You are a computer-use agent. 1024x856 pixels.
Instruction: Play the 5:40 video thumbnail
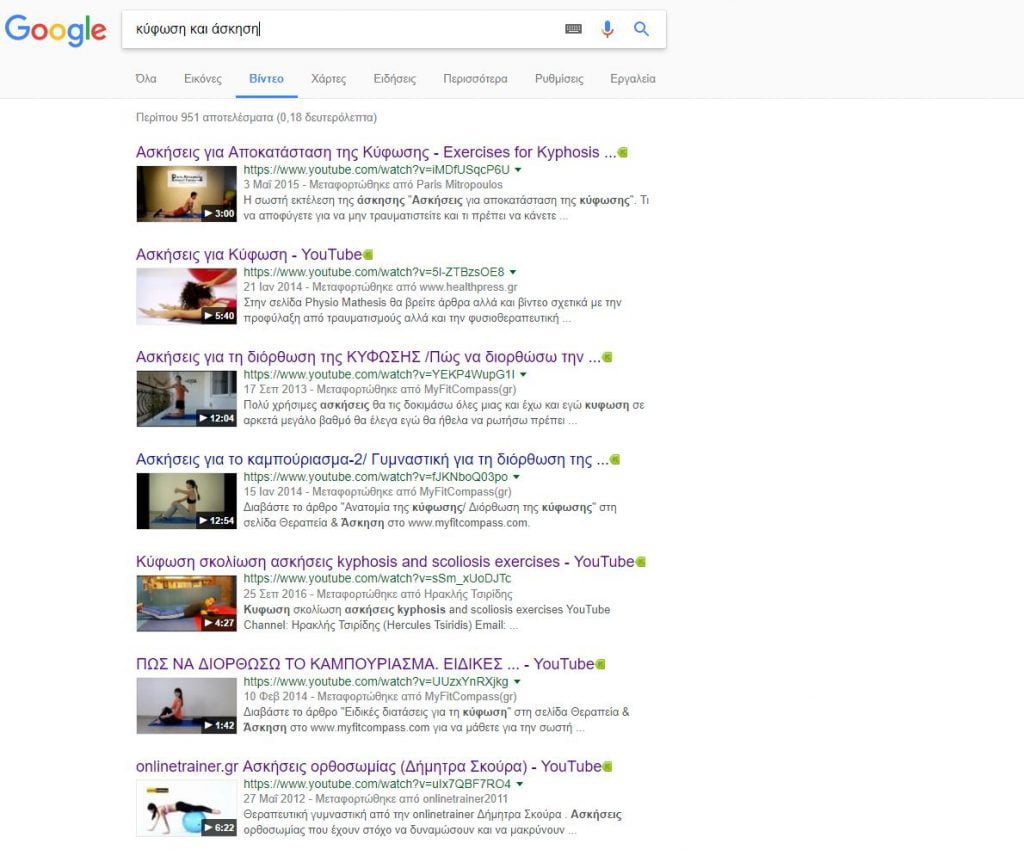(x=186, y=296)
